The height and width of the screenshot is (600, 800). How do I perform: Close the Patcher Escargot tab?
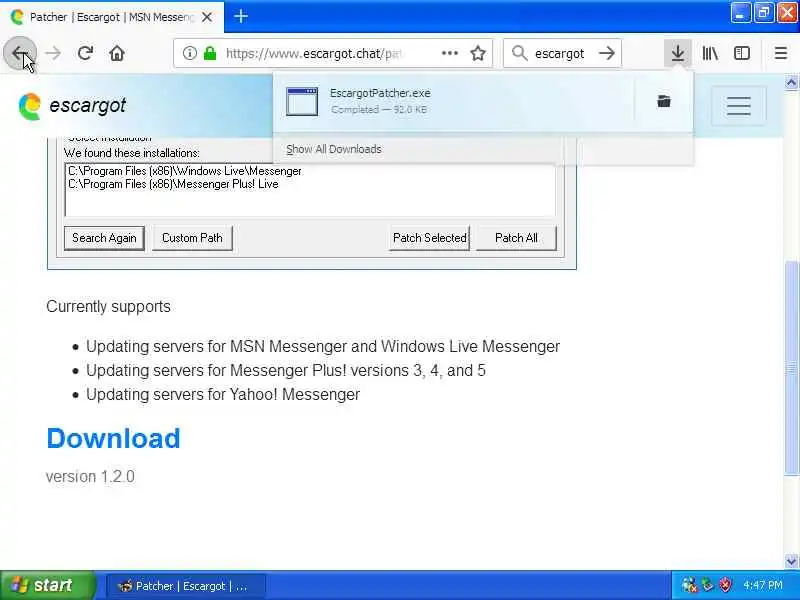pos(207,17)
